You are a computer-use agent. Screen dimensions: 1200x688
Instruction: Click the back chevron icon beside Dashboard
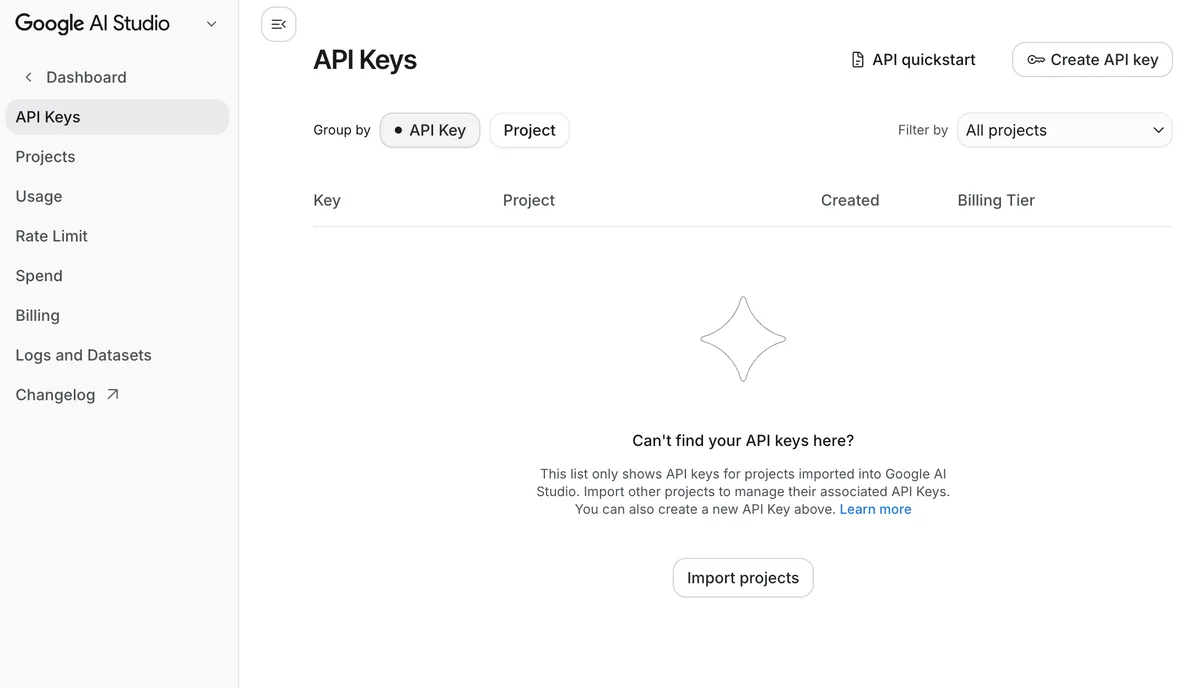click(28, 77)
